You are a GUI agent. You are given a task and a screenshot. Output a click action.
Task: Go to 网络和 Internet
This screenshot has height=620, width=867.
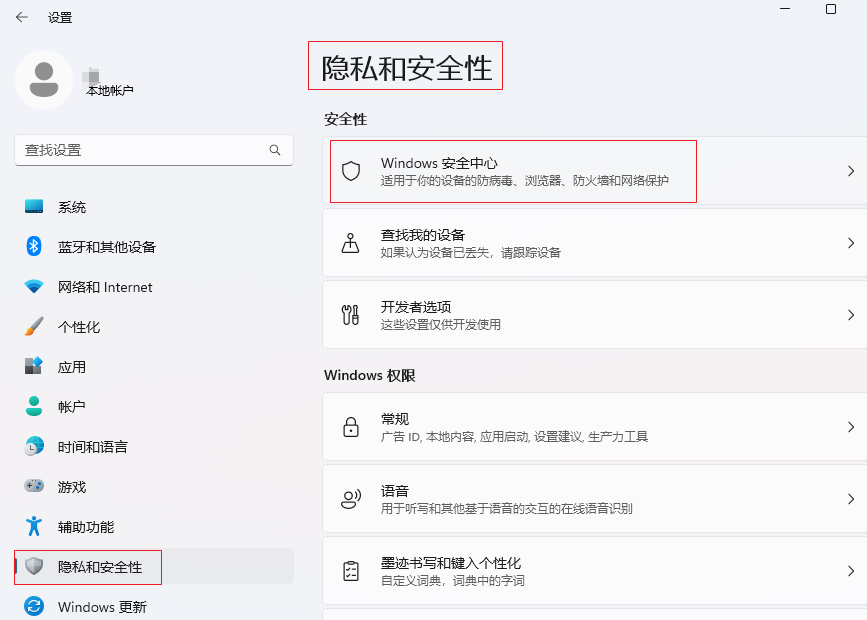click(154, 286)
